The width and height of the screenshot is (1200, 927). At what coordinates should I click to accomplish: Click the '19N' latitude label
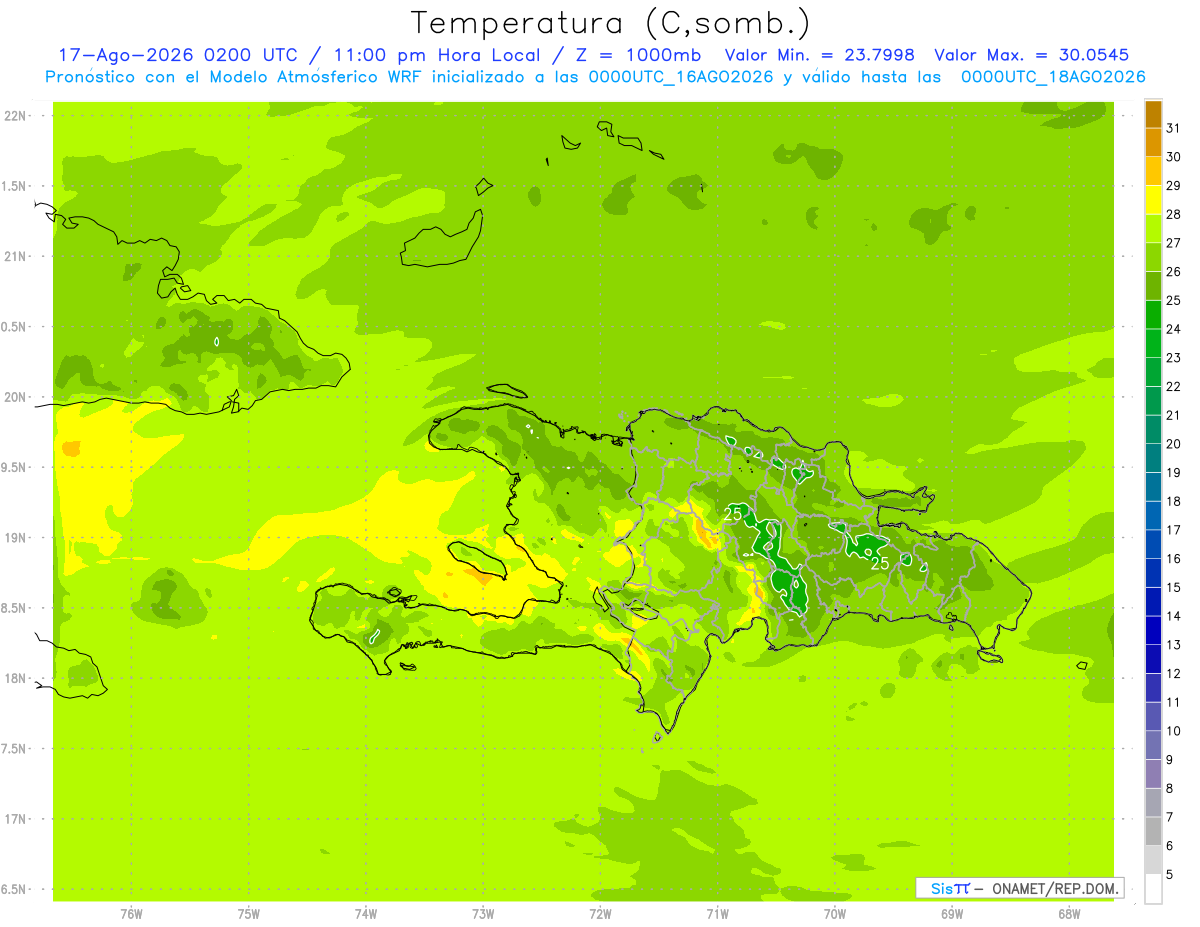pos(16,538)
